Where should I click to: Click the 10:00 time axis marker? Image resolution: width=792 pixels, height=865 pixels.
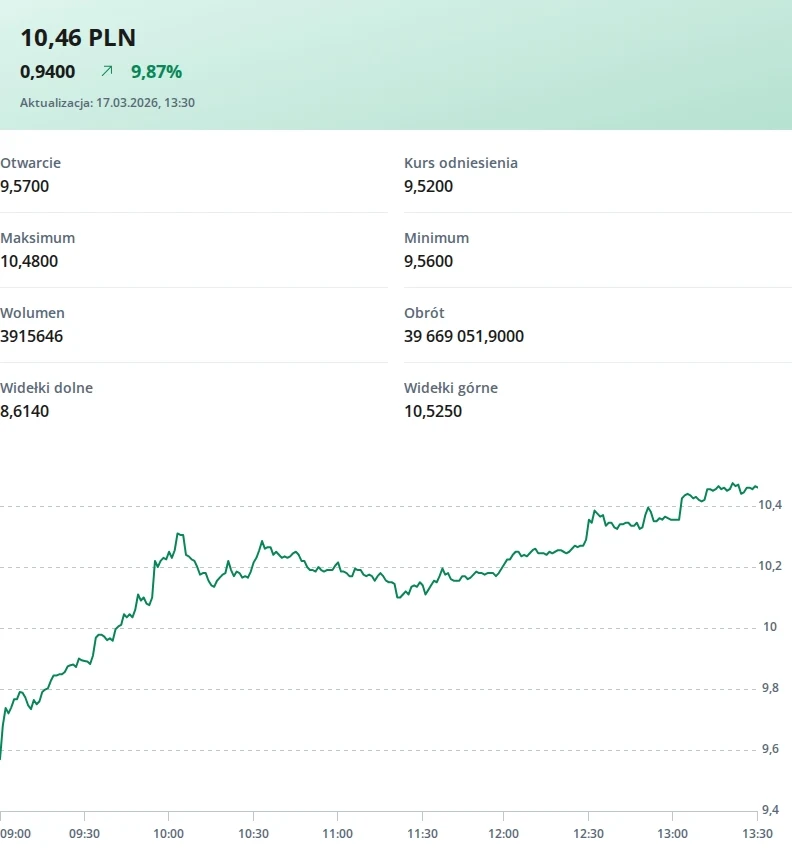coord(168,834)
